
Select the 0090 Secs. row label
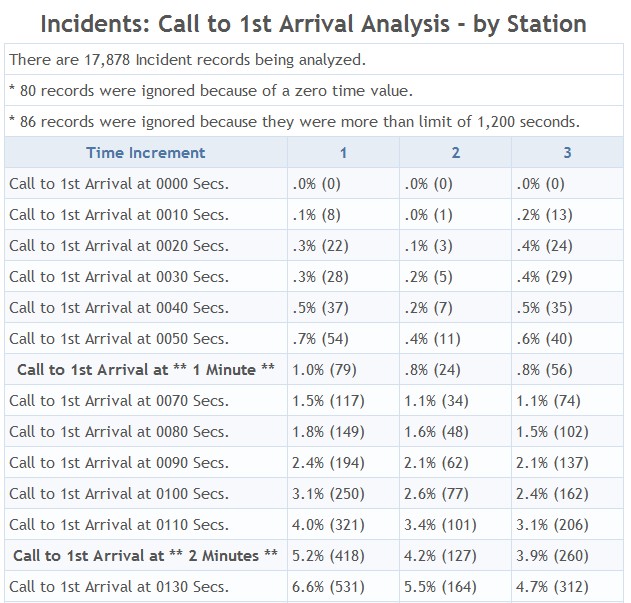119,463
